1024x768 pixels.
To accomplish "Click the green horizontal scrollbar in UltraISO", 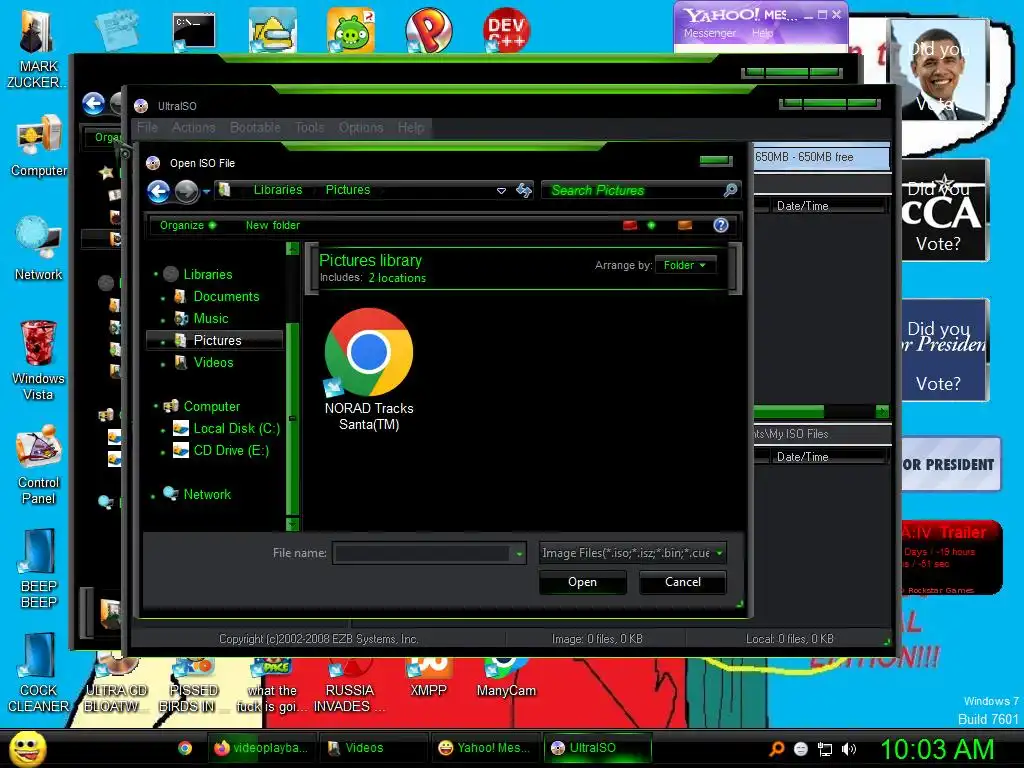I will click(788, 411).
